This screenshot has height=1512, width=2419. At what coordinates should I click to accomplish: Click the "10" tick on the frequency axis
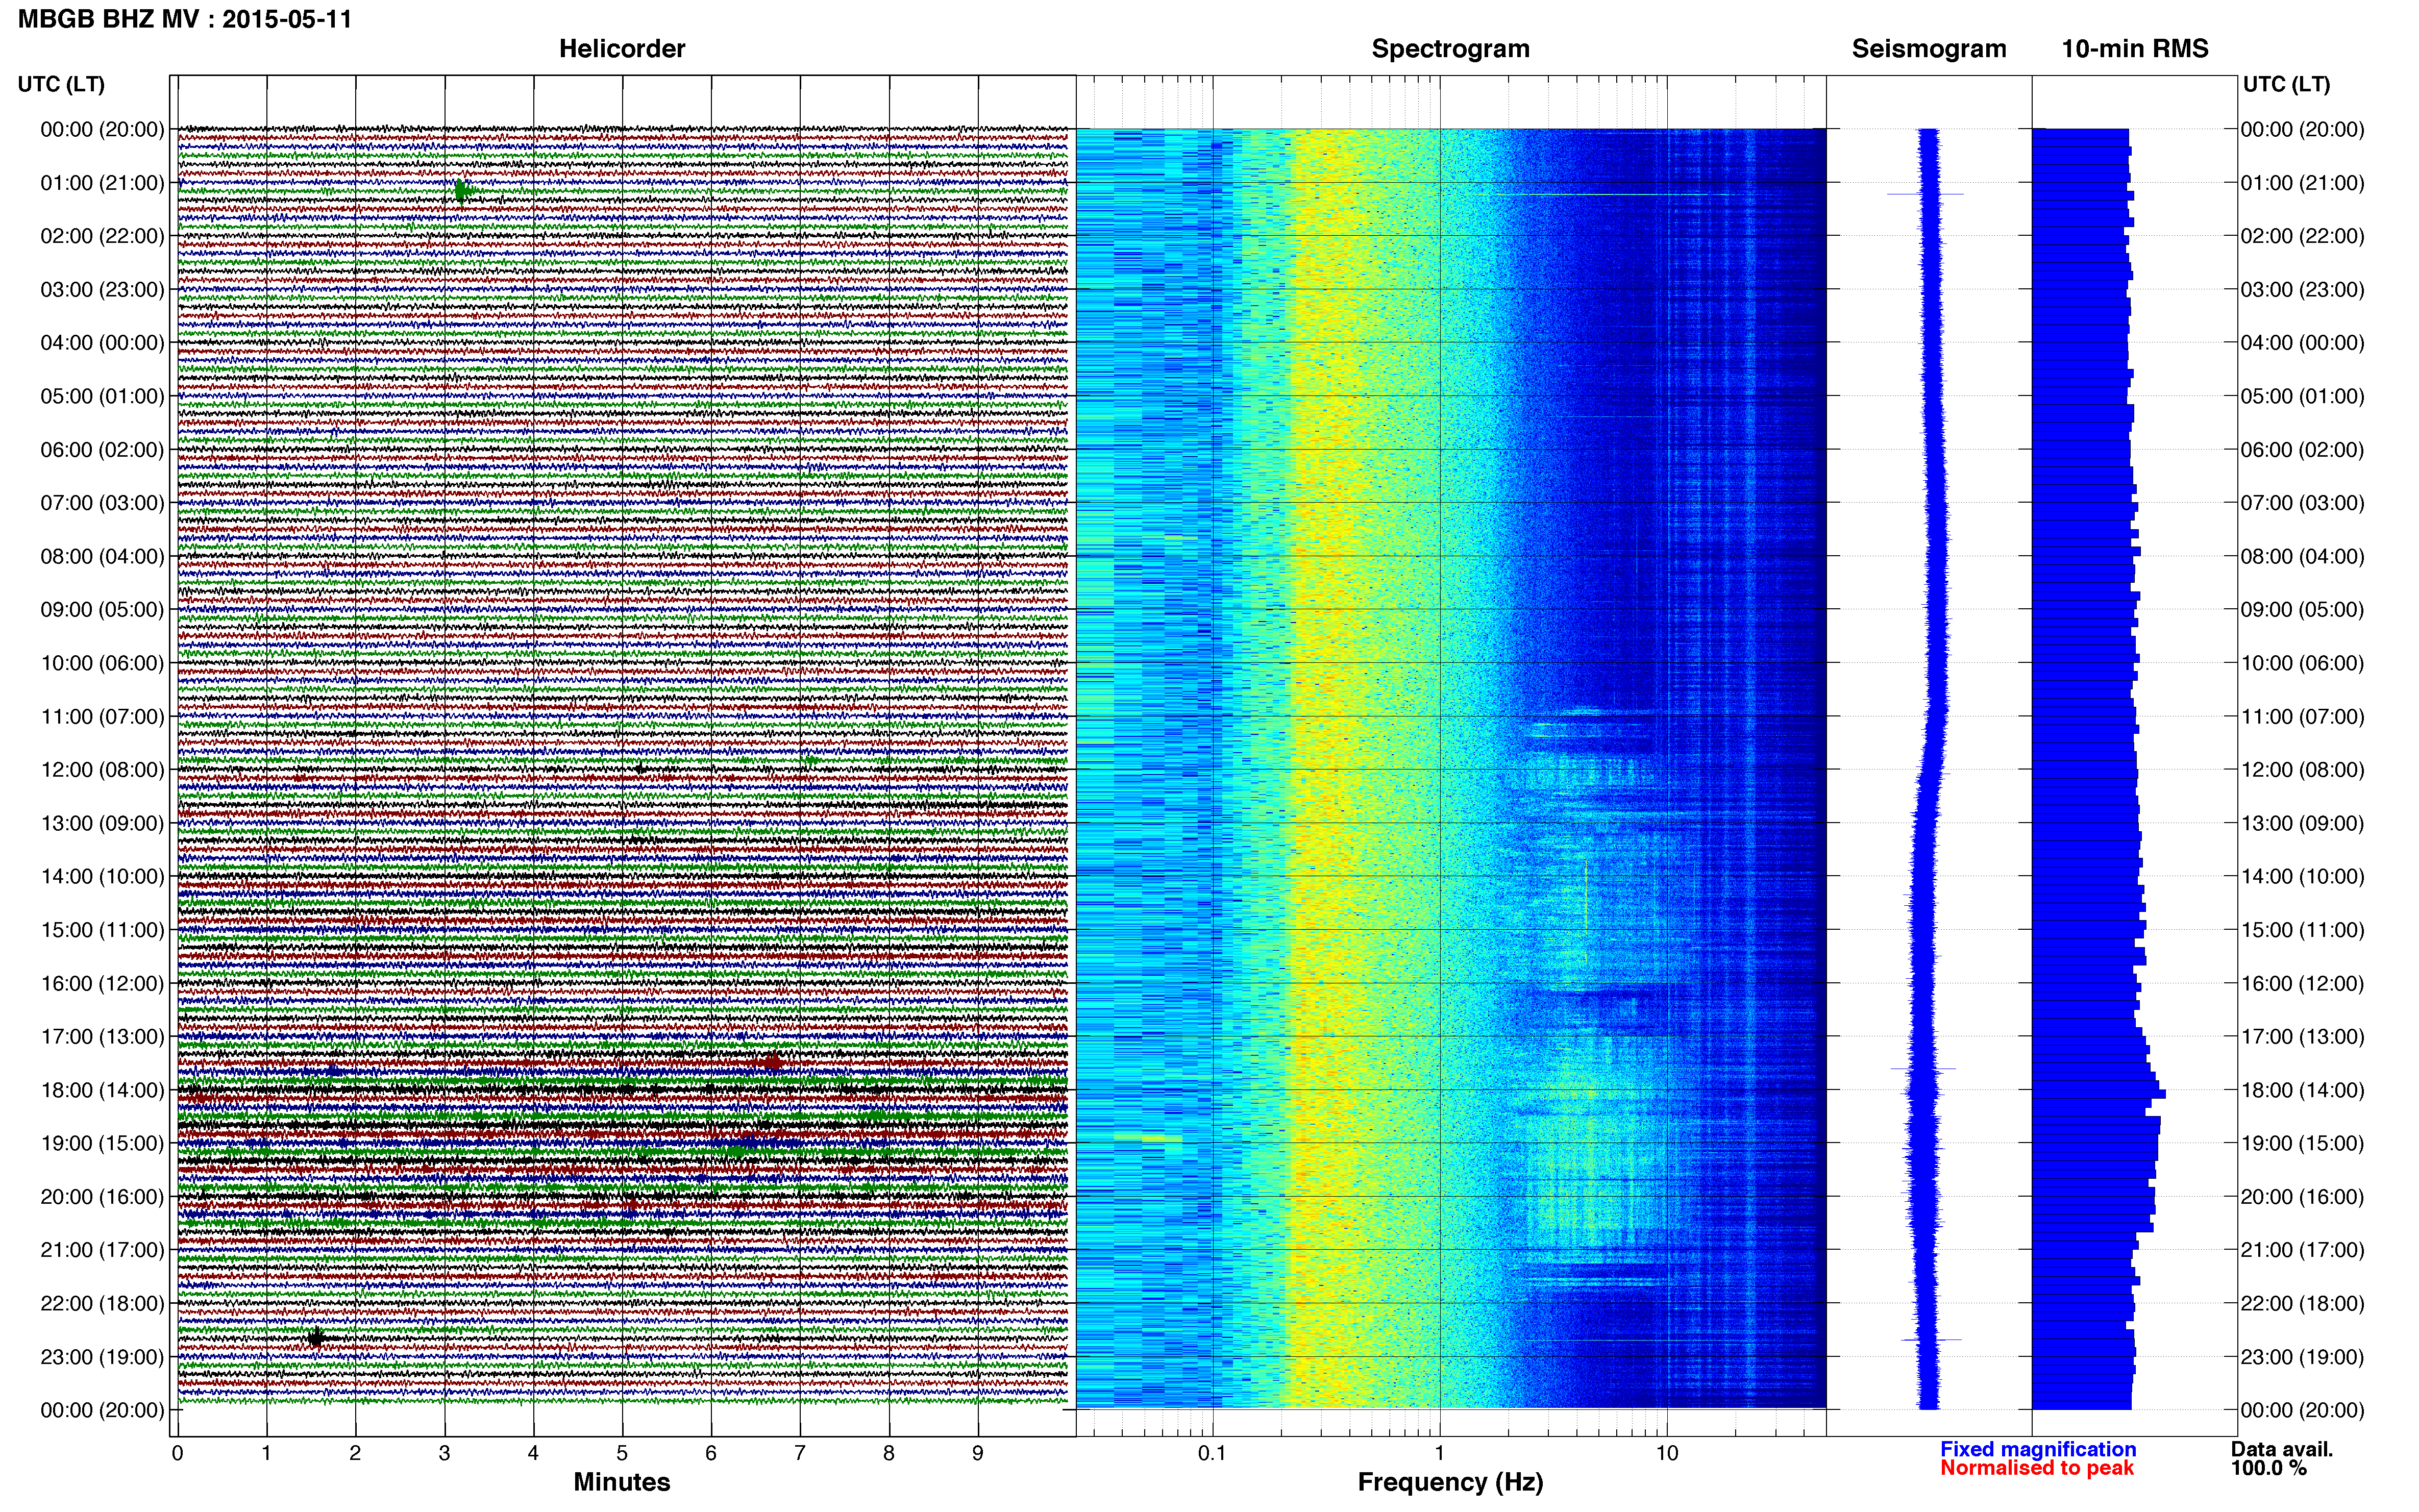click(x=1667, y=1453)
